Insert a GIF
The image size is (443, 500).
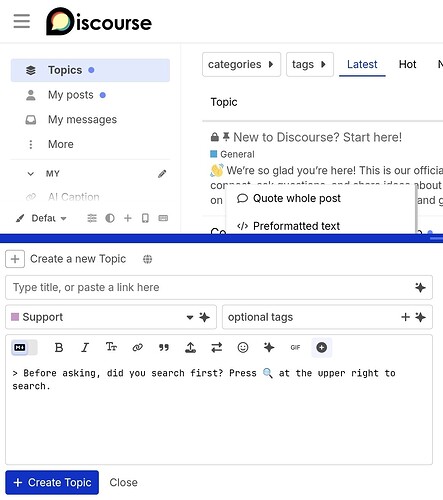pyautogui.click(x=295, y=348)
